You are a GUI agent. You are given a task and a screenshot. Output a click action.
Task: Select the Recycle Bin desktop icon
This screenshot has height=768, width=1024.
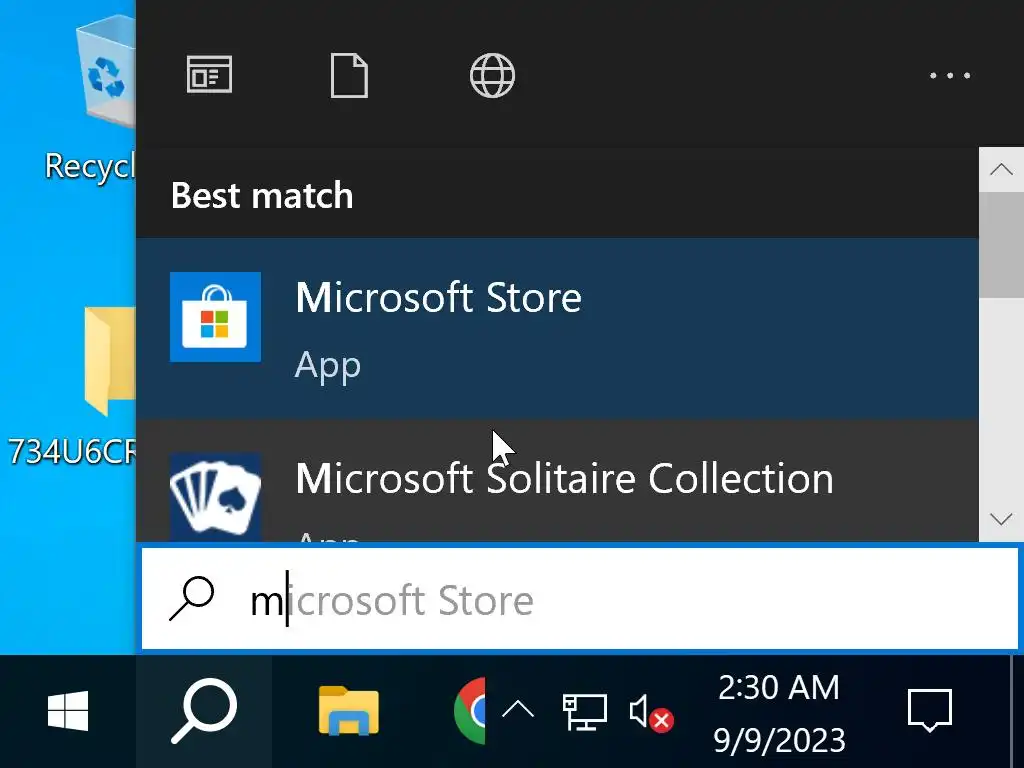[x=90, y=98]
